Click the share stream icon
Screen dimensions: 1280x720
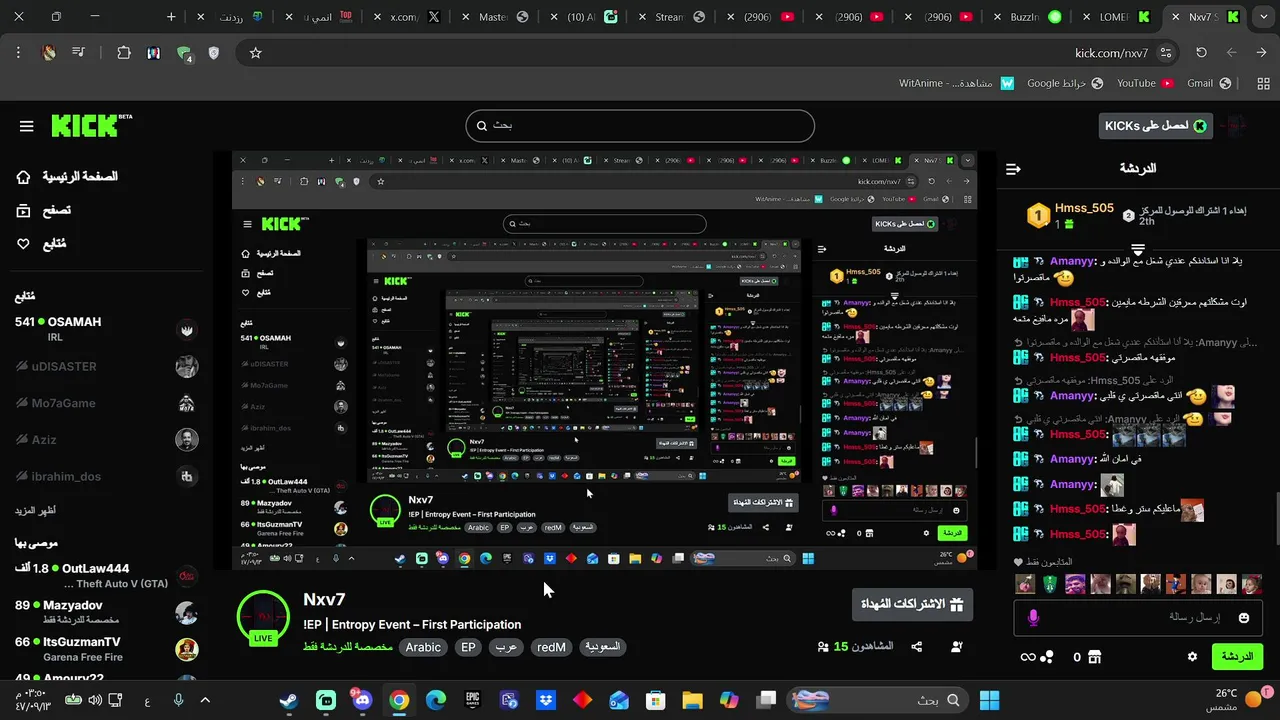[917, 647]
